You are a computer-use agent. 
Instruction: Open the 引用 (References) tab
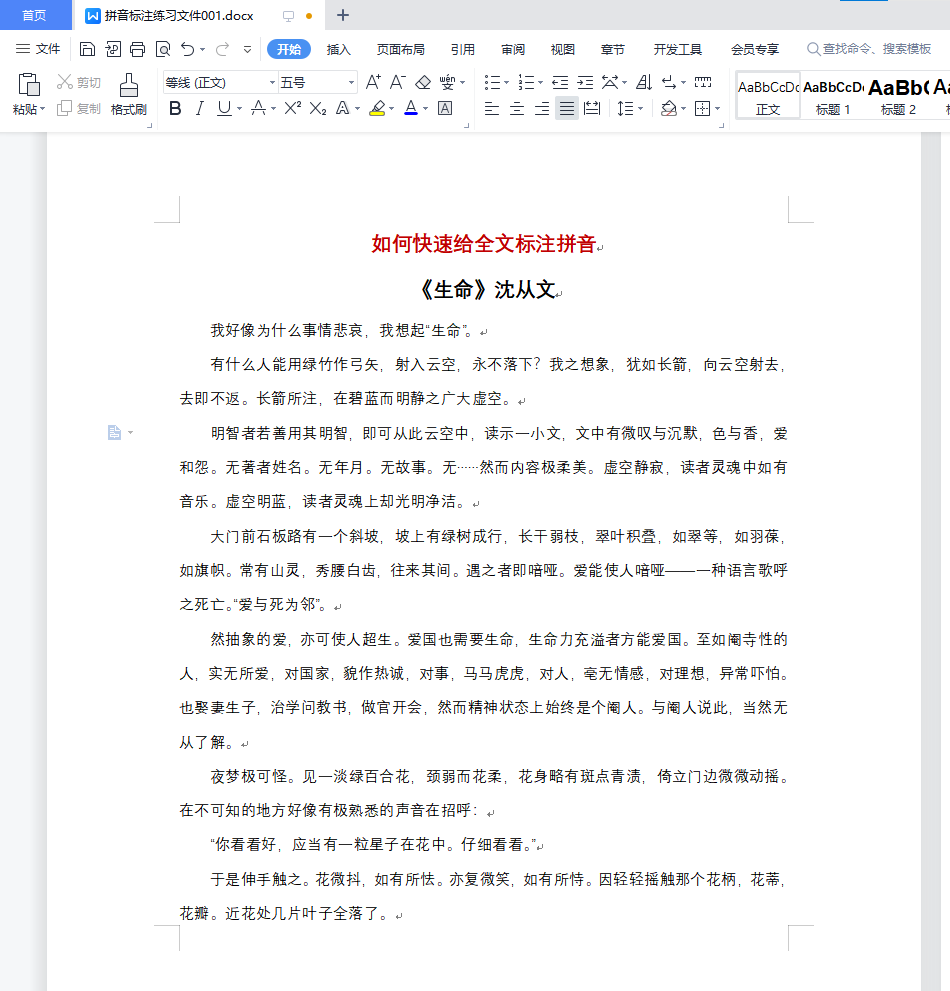[x=463, y=49]
